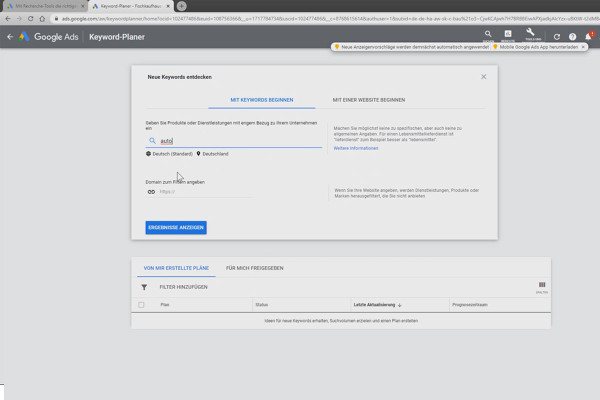Select the 'Für mich freigegeben' tab
This screenshot has height=400, width=600.
point(254,268)
